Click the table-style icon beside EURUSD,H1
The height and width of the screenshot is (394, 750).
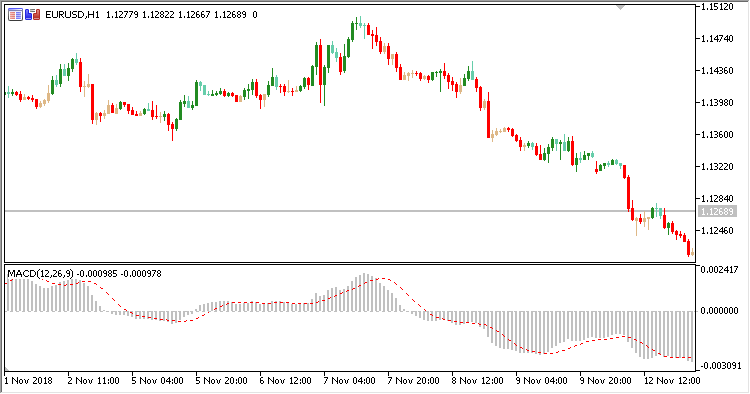click(x=15, y=15)
